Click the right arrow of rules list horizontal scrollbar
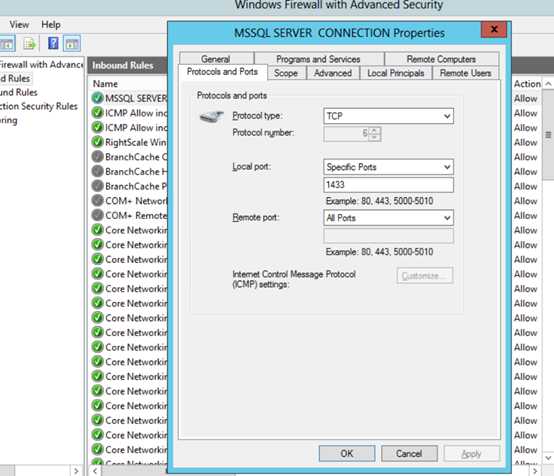The height and width of the screenshot is (476, 554). coord(535,471)
